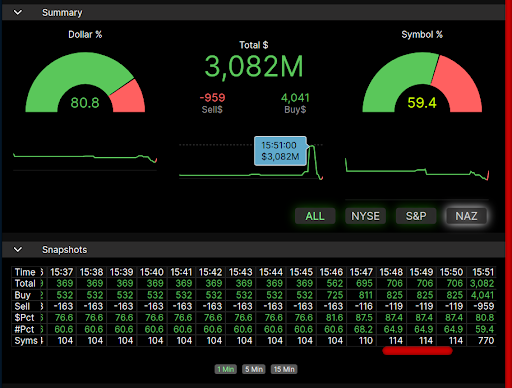Switch snapshots to 5 Min interval

[254, 369]
